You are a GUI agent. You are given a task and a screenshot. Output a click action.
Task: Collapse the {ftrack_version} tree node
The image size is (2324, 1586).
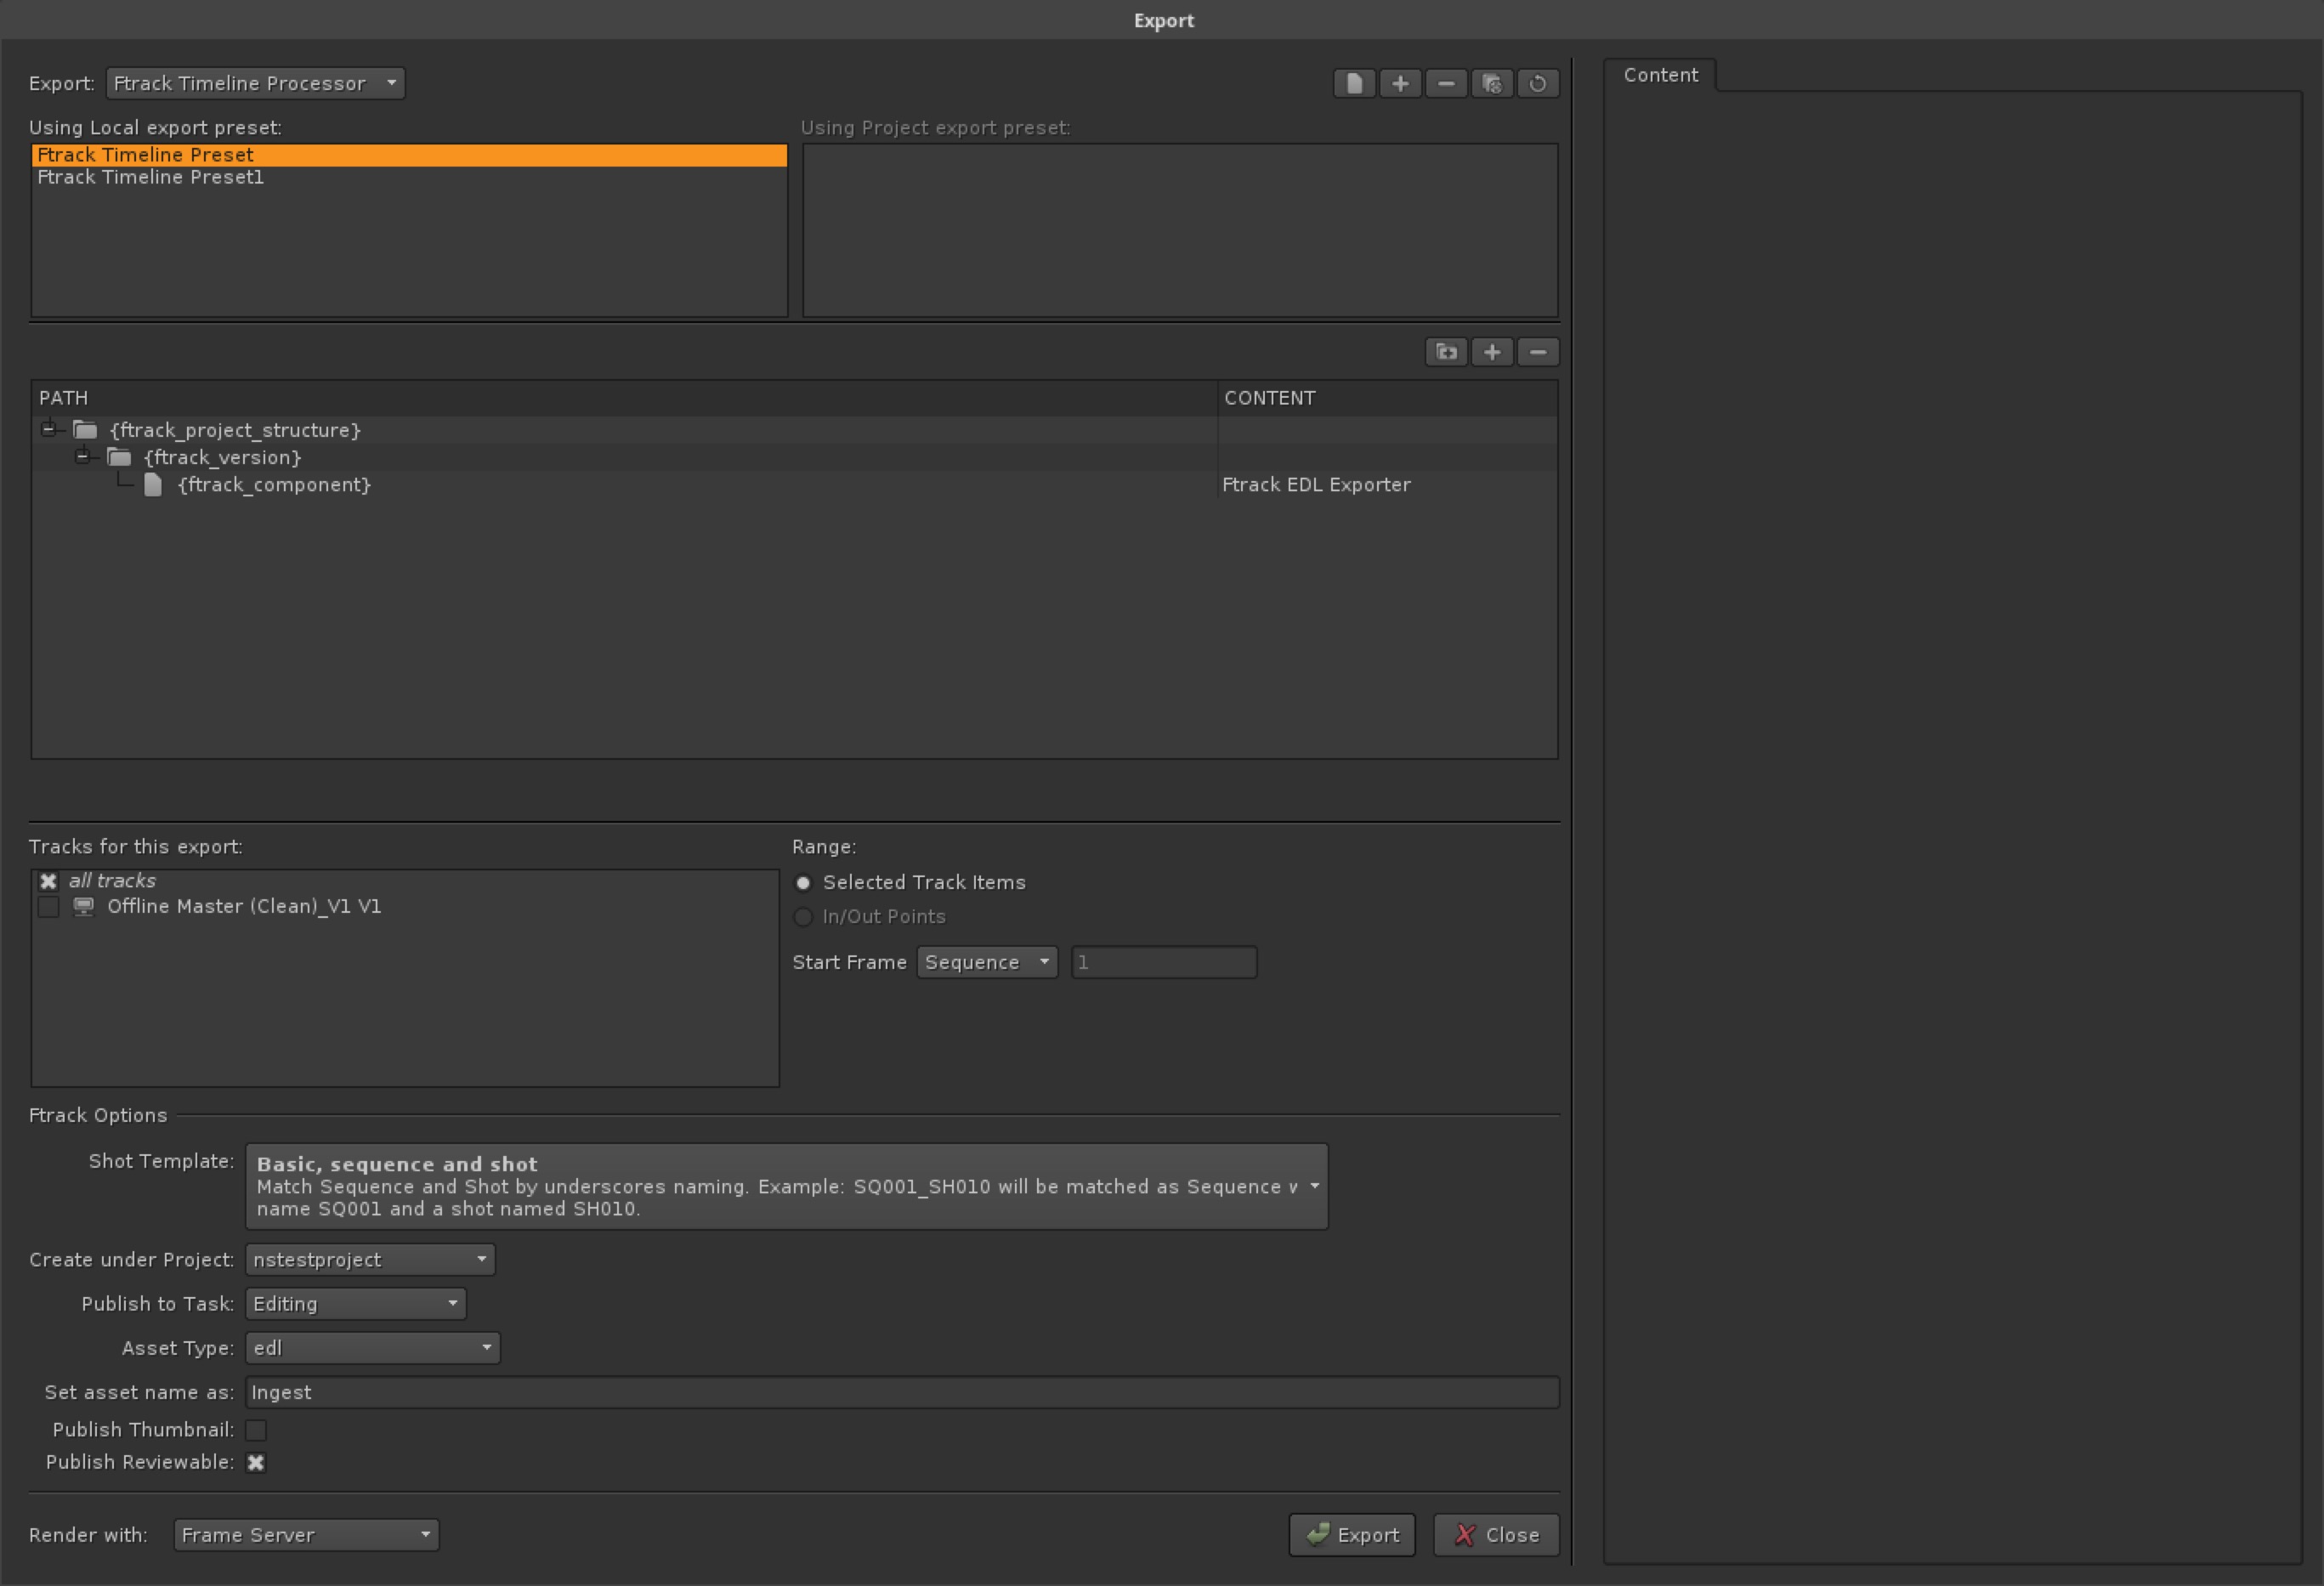point(83,457)
